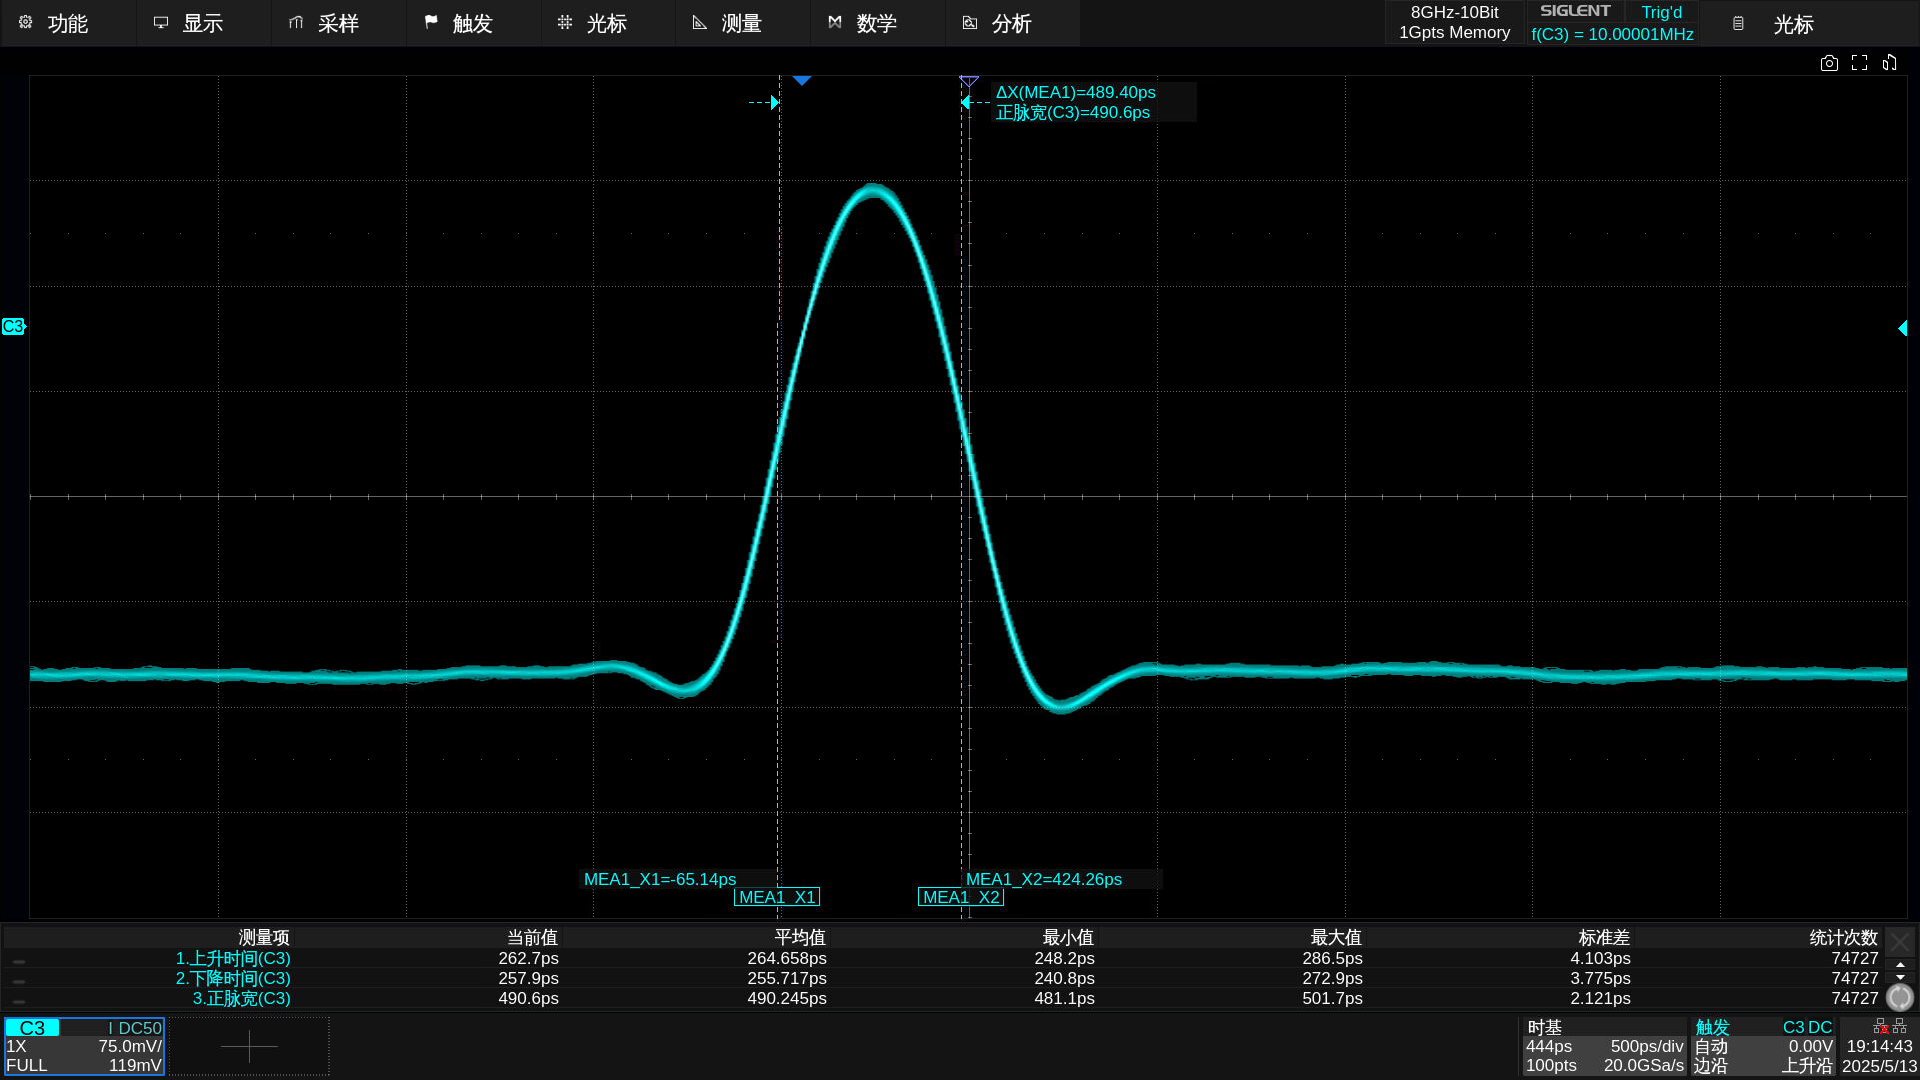Take a screenshot with the camera icon
The image size is (1920, 1080).
tap(1829, 63)
